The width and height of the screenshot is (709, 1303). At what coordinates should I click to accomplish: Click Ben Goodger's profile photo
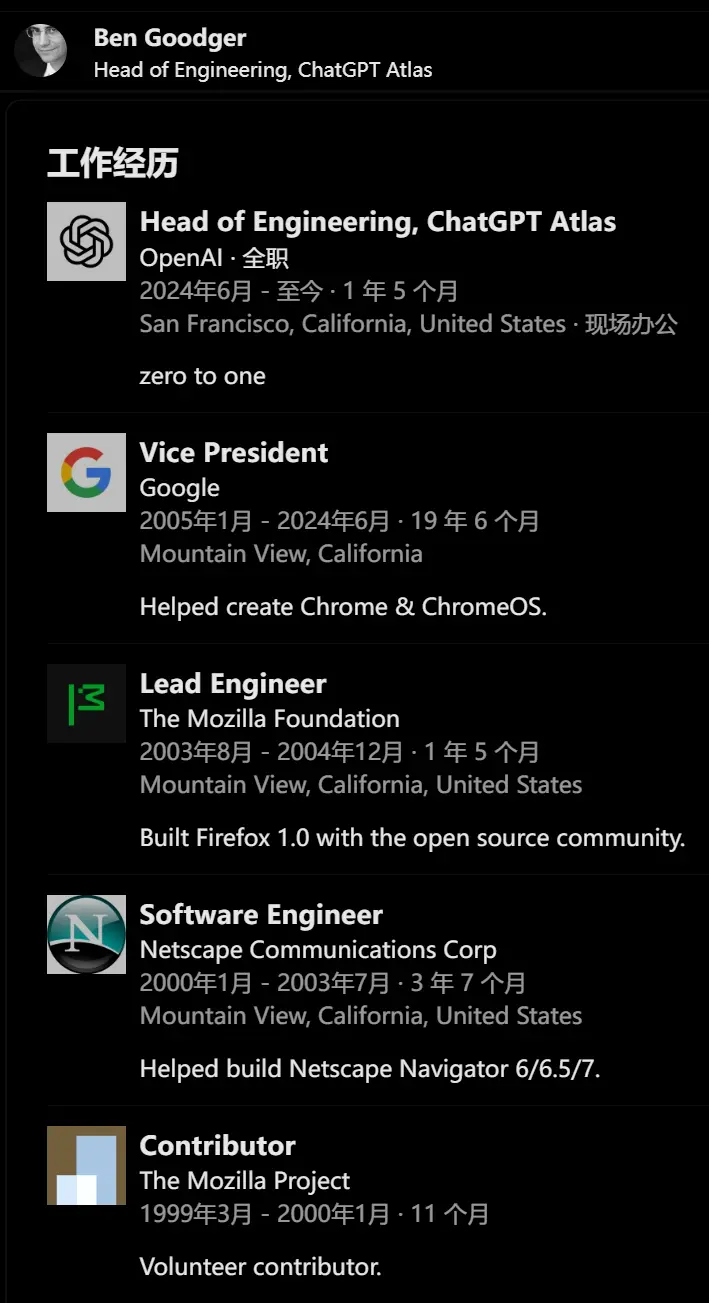(41, 51)
